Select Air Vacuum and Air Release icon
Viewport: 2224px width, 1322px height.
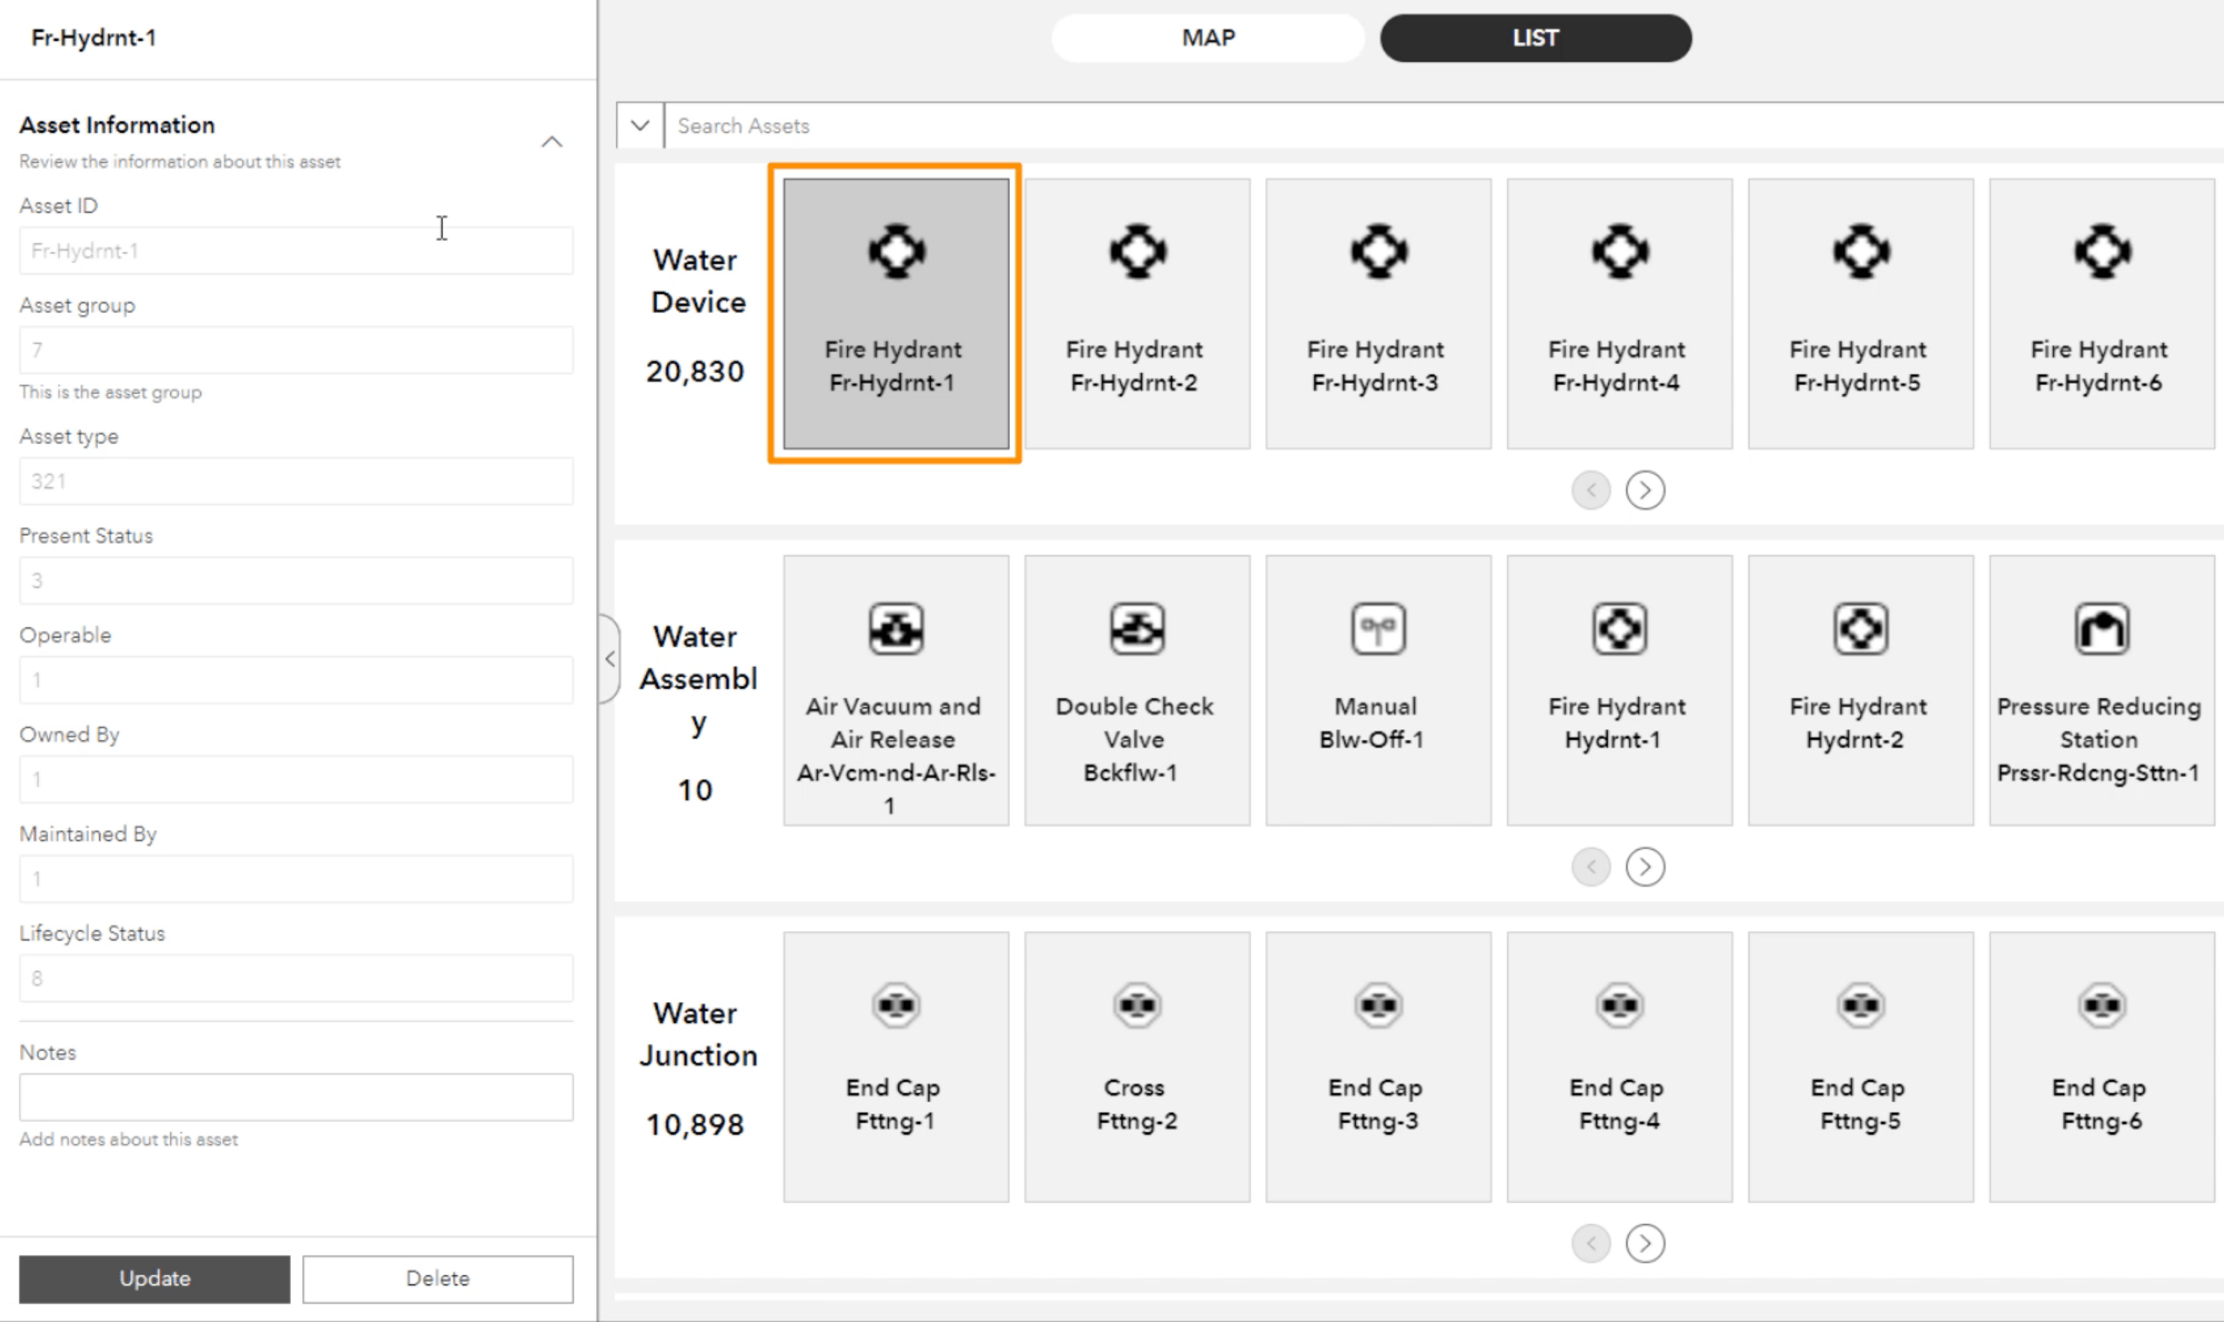[x=894, y=630]
